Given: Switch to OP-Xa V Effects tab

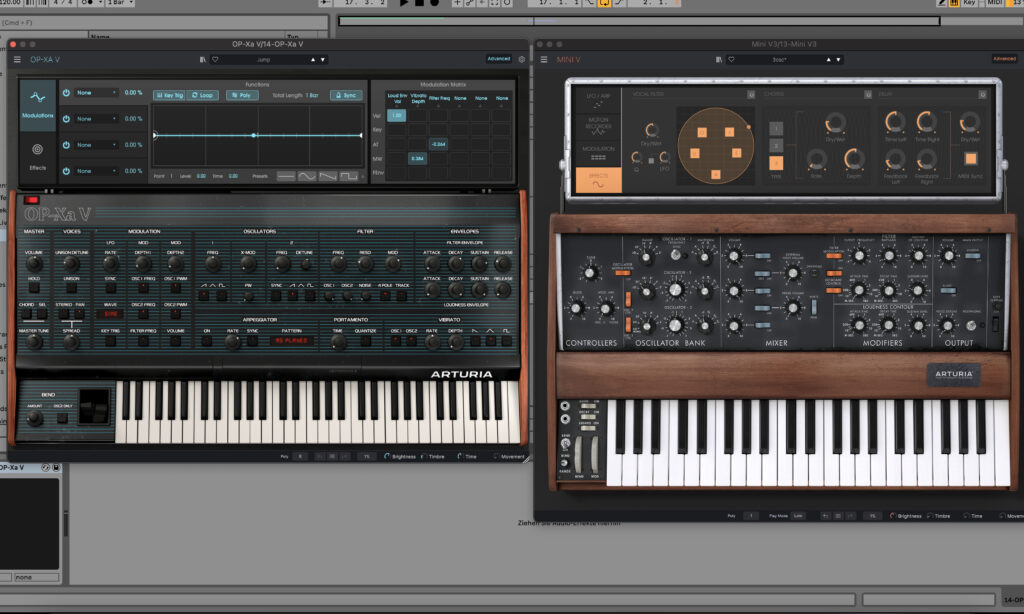Looking at the screenshot, I should [37, 157].
